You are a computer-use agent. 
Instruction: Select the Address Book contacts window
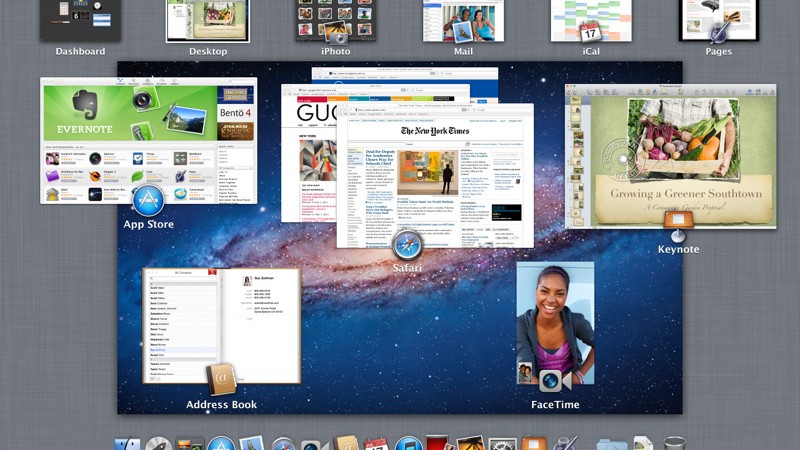click(220, 320)
